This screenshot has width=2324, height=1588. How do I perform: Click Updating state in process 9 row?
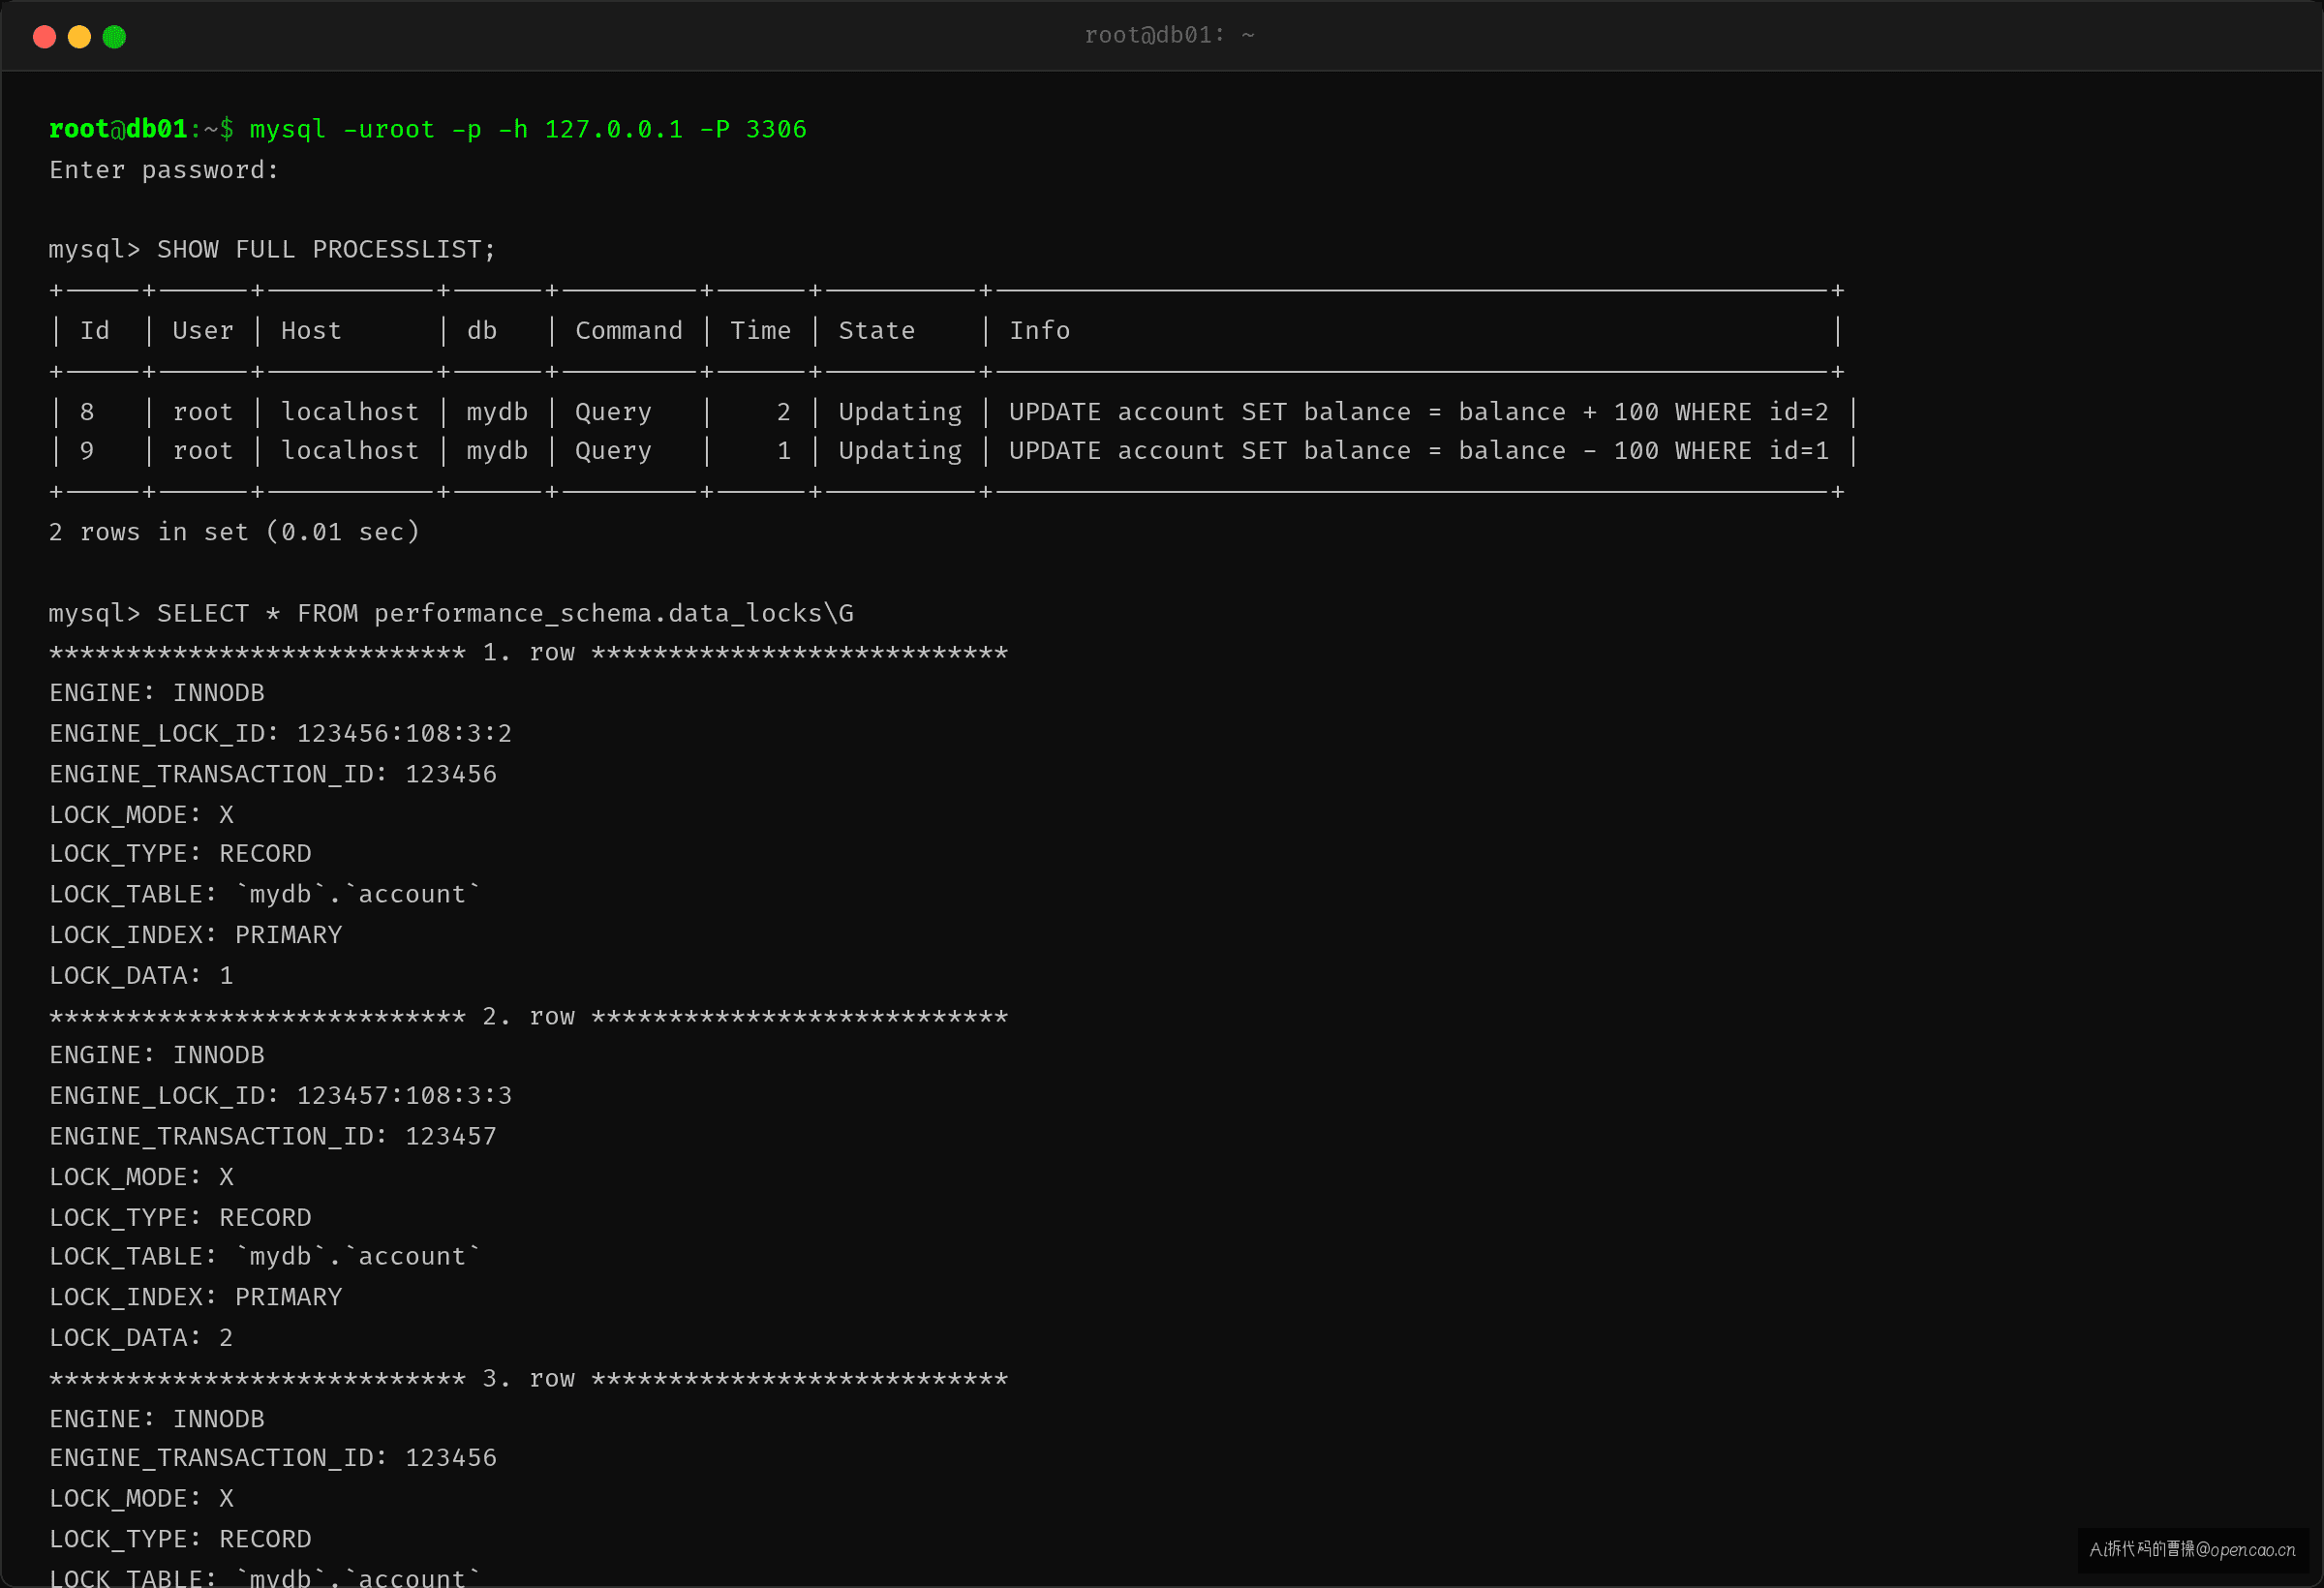click(x=900, y=451)
